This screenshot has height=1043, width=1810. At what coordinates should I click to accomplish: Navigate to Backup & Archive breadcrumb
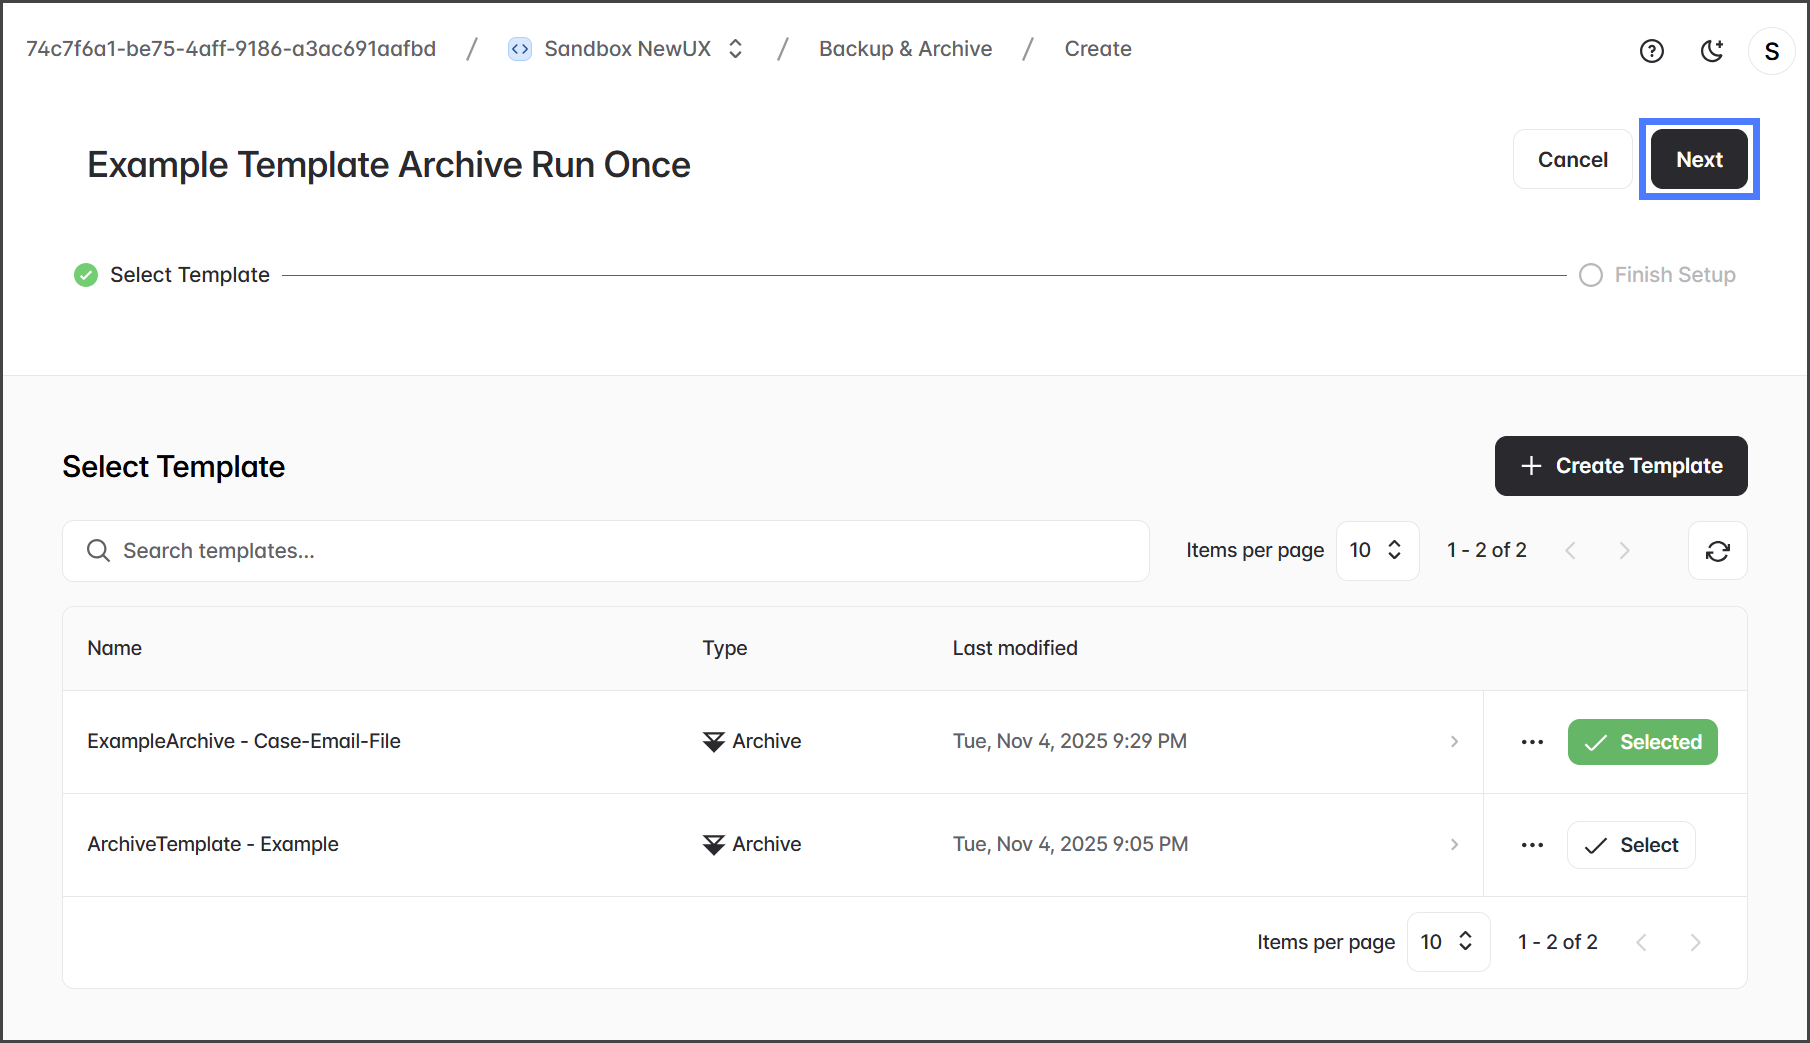[x=905, y=49]
